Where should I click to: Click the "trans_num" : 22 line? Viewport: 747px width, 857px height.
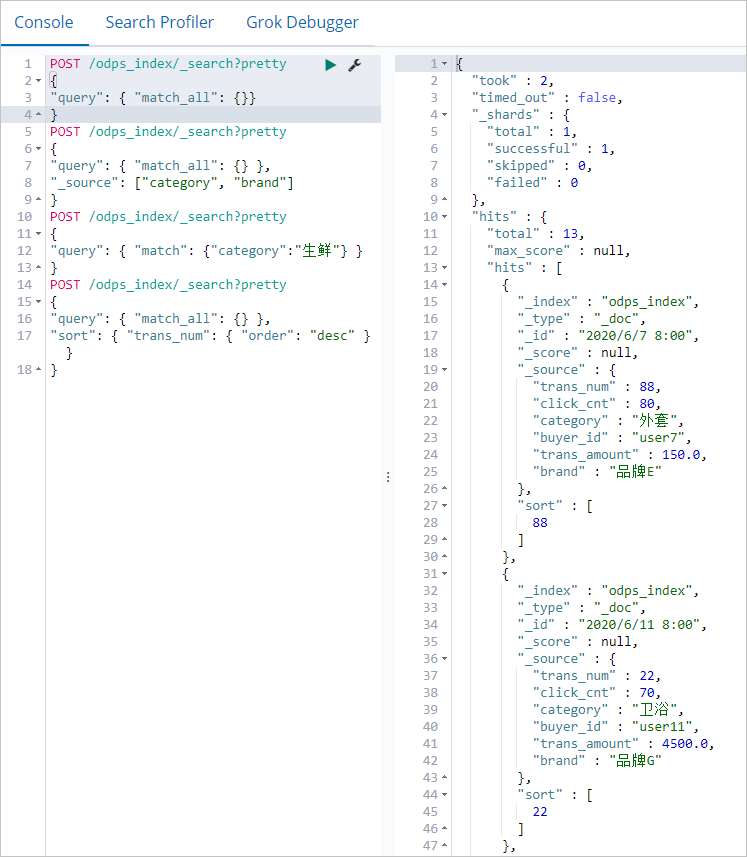(597, 676)
